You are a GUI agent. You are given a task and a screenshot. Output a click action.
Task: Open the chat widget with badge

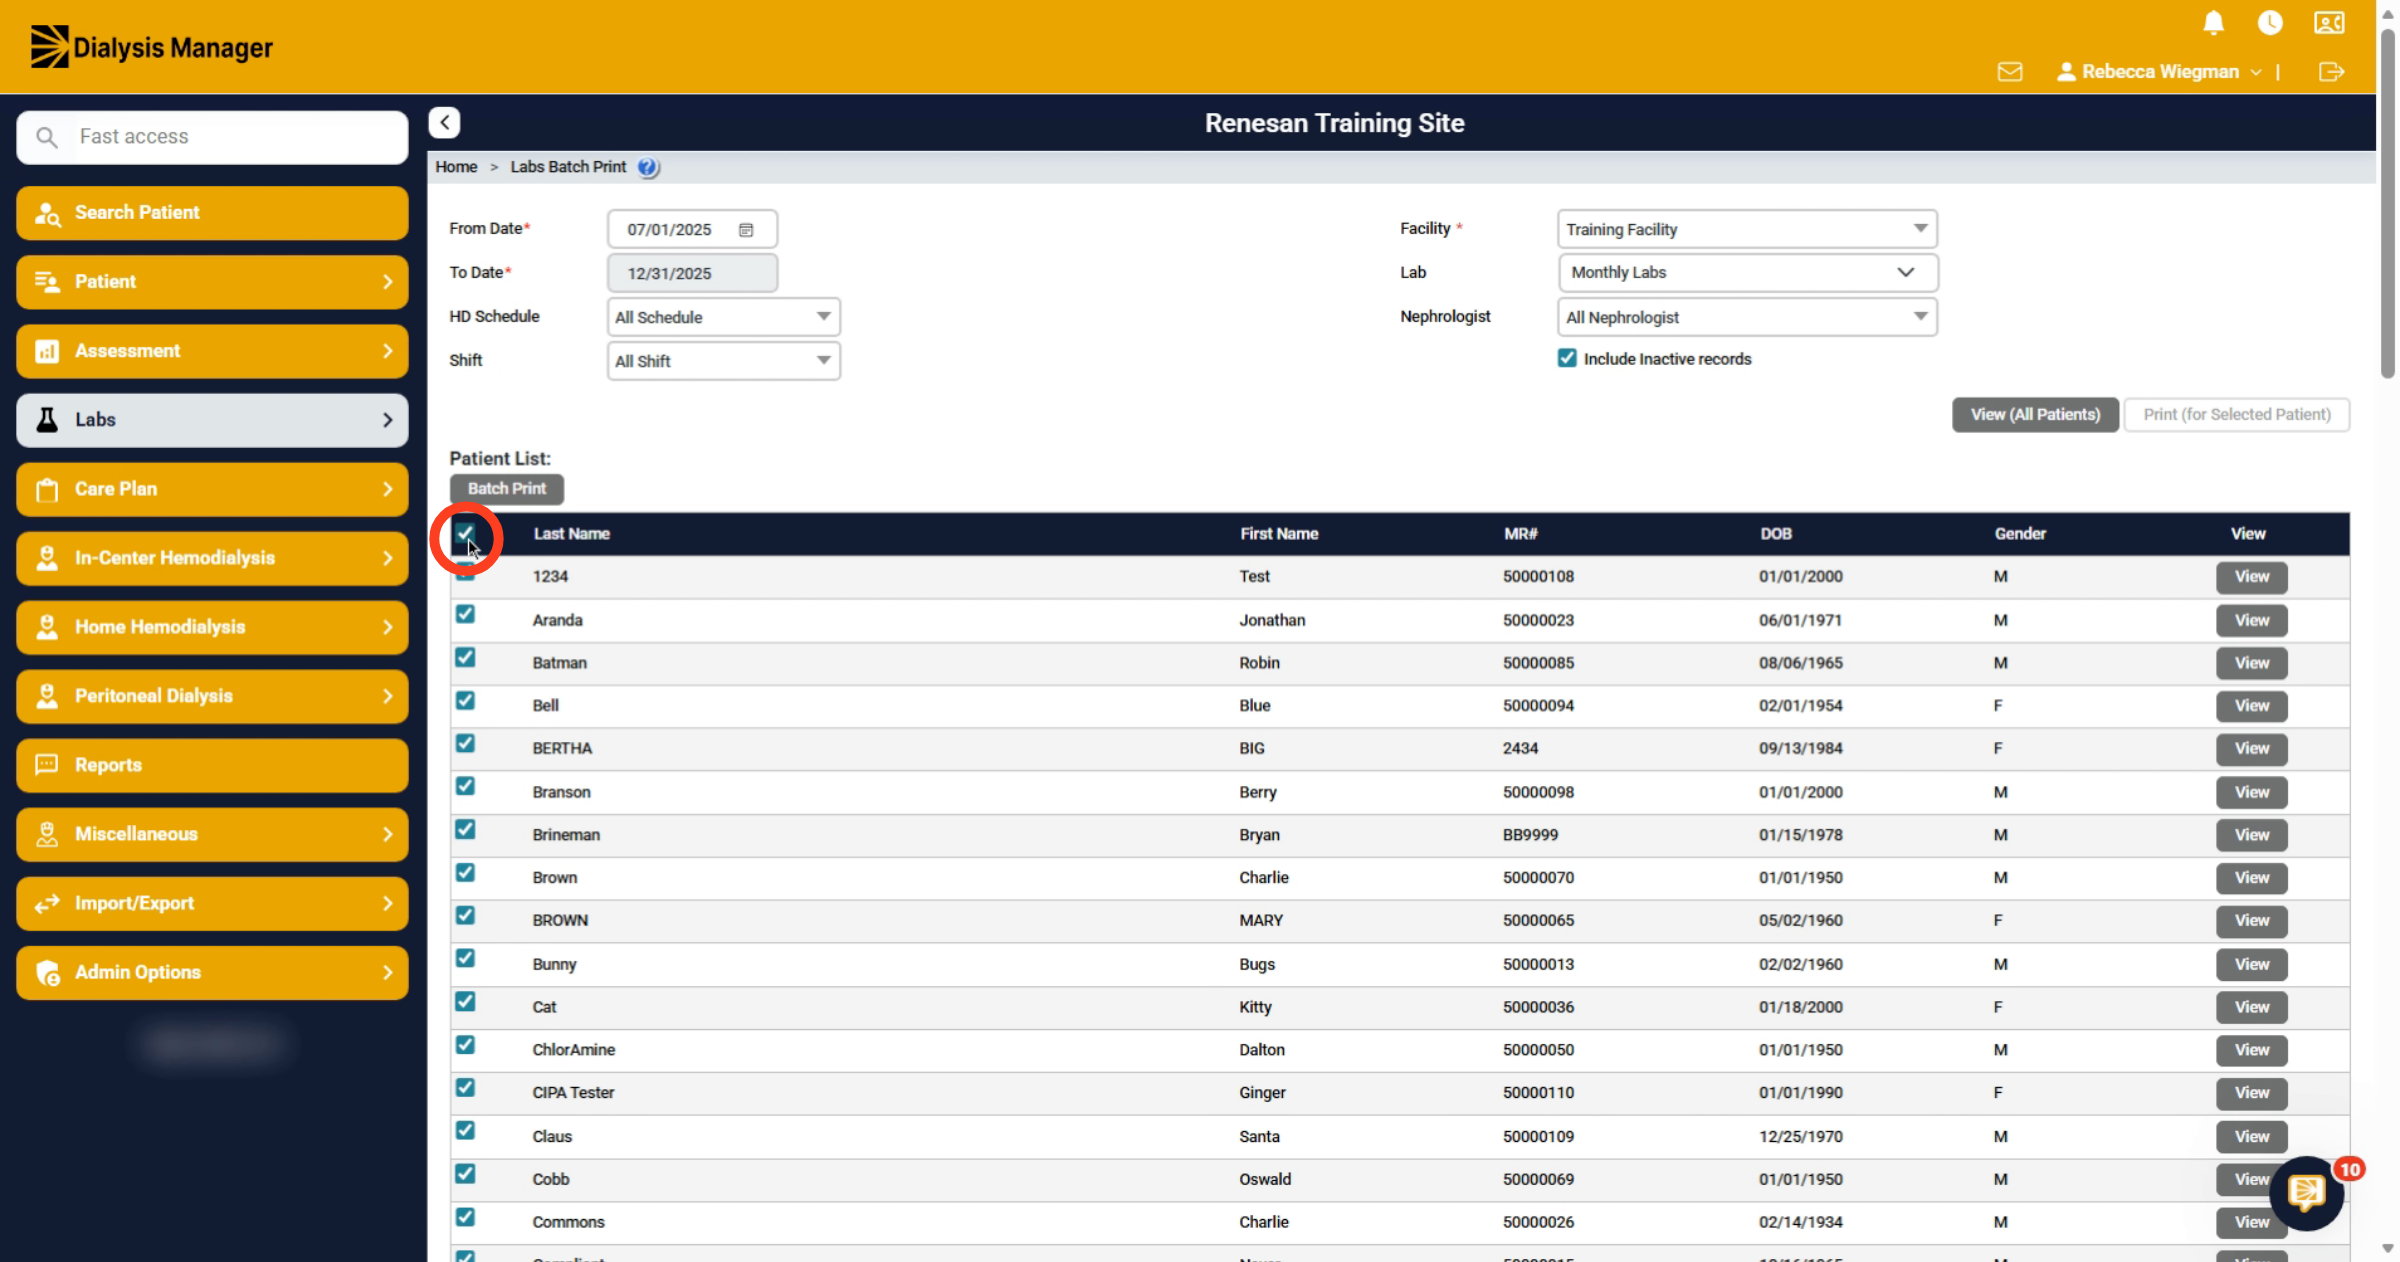pos(2307,1192)
